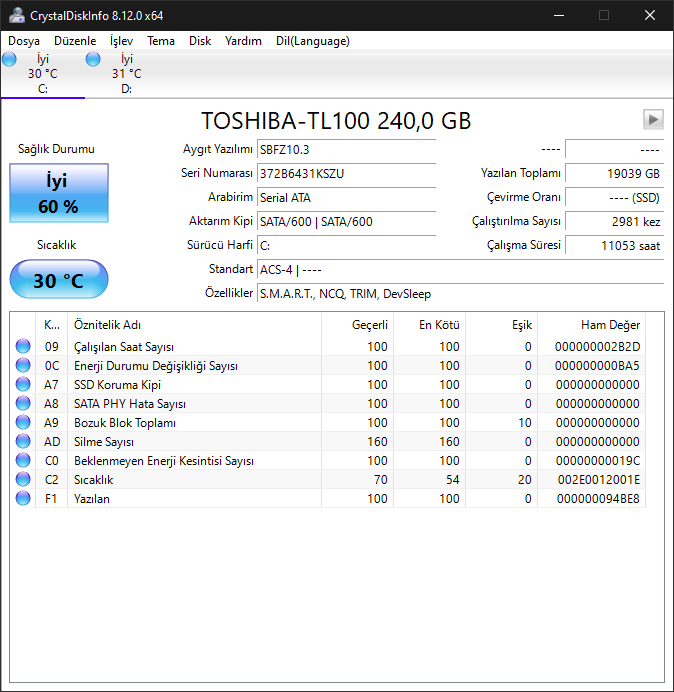Click the serial number field 372B6431KSZU
674x692 pixels.
(346, 173)
